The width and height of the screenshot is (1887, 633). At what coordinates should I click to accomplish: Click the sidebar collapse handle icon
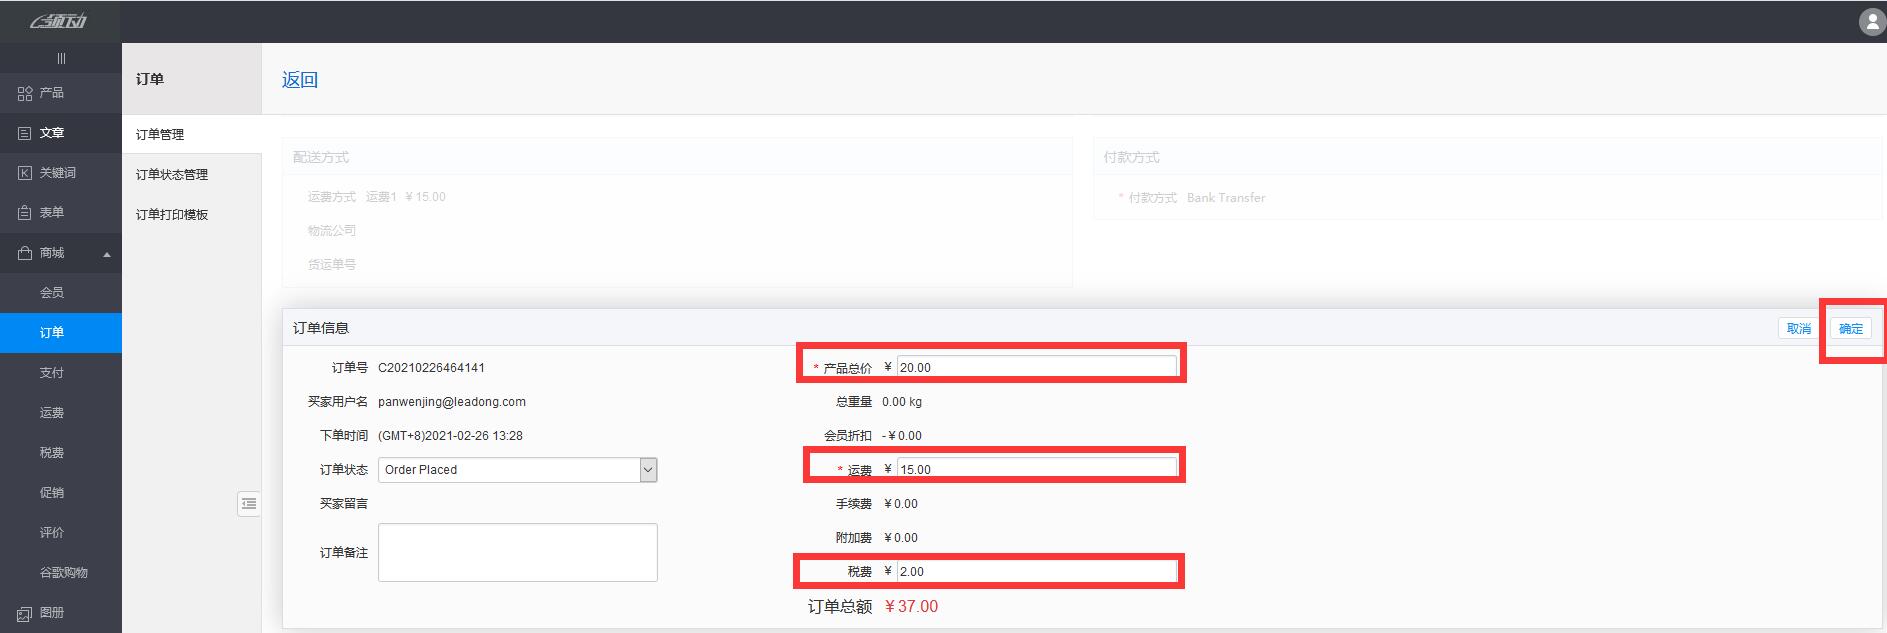pos(61,59)
